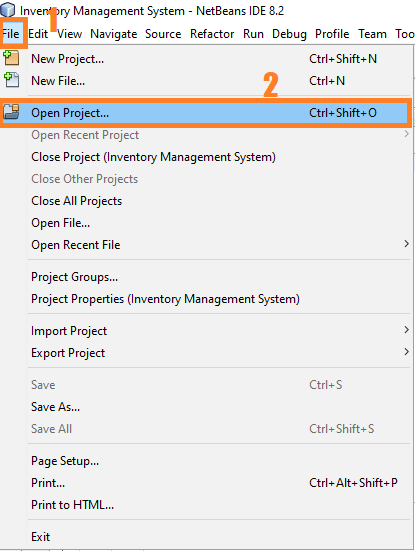Expand the Export Project submenu arrow
This screenshot has height=551, width=415.
tap(406, 352)
